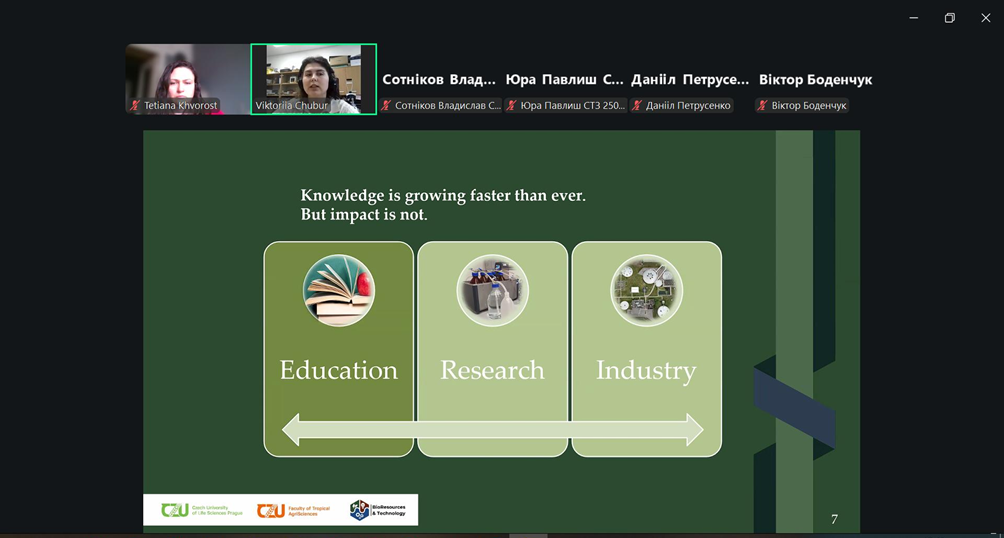
Task: Click muted mic icon on Tetiana Khvorost's tile
Action: (135, 106)
